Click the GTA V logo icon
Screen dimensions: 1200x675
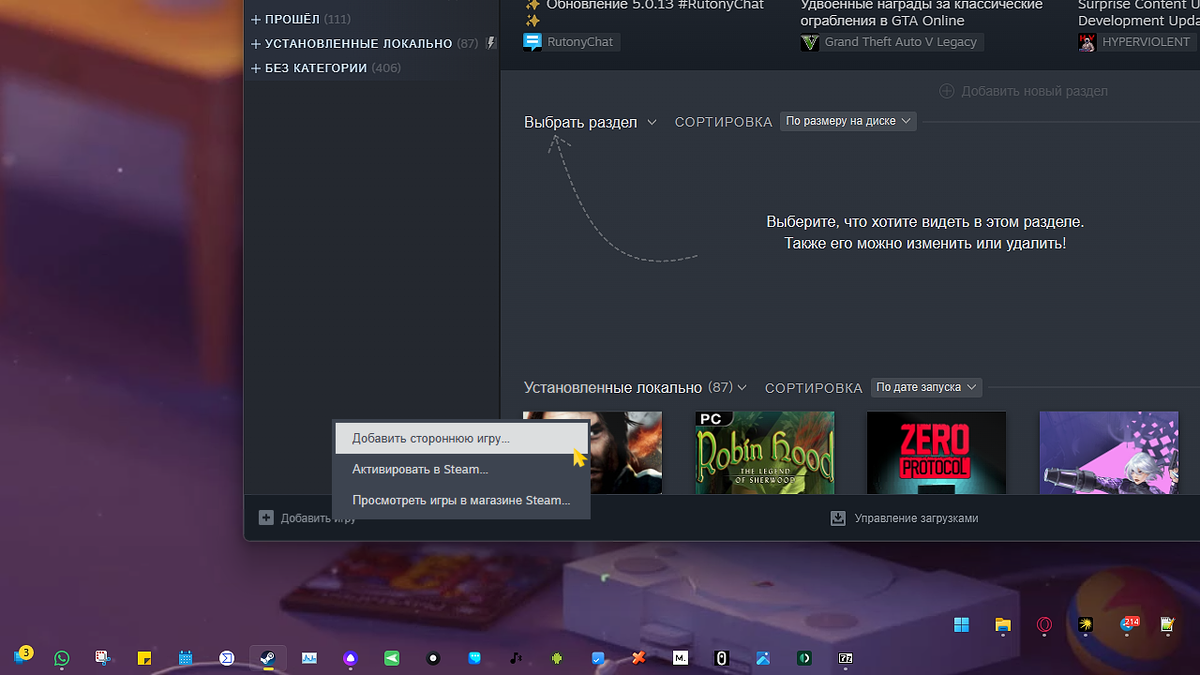pos(809,42)
